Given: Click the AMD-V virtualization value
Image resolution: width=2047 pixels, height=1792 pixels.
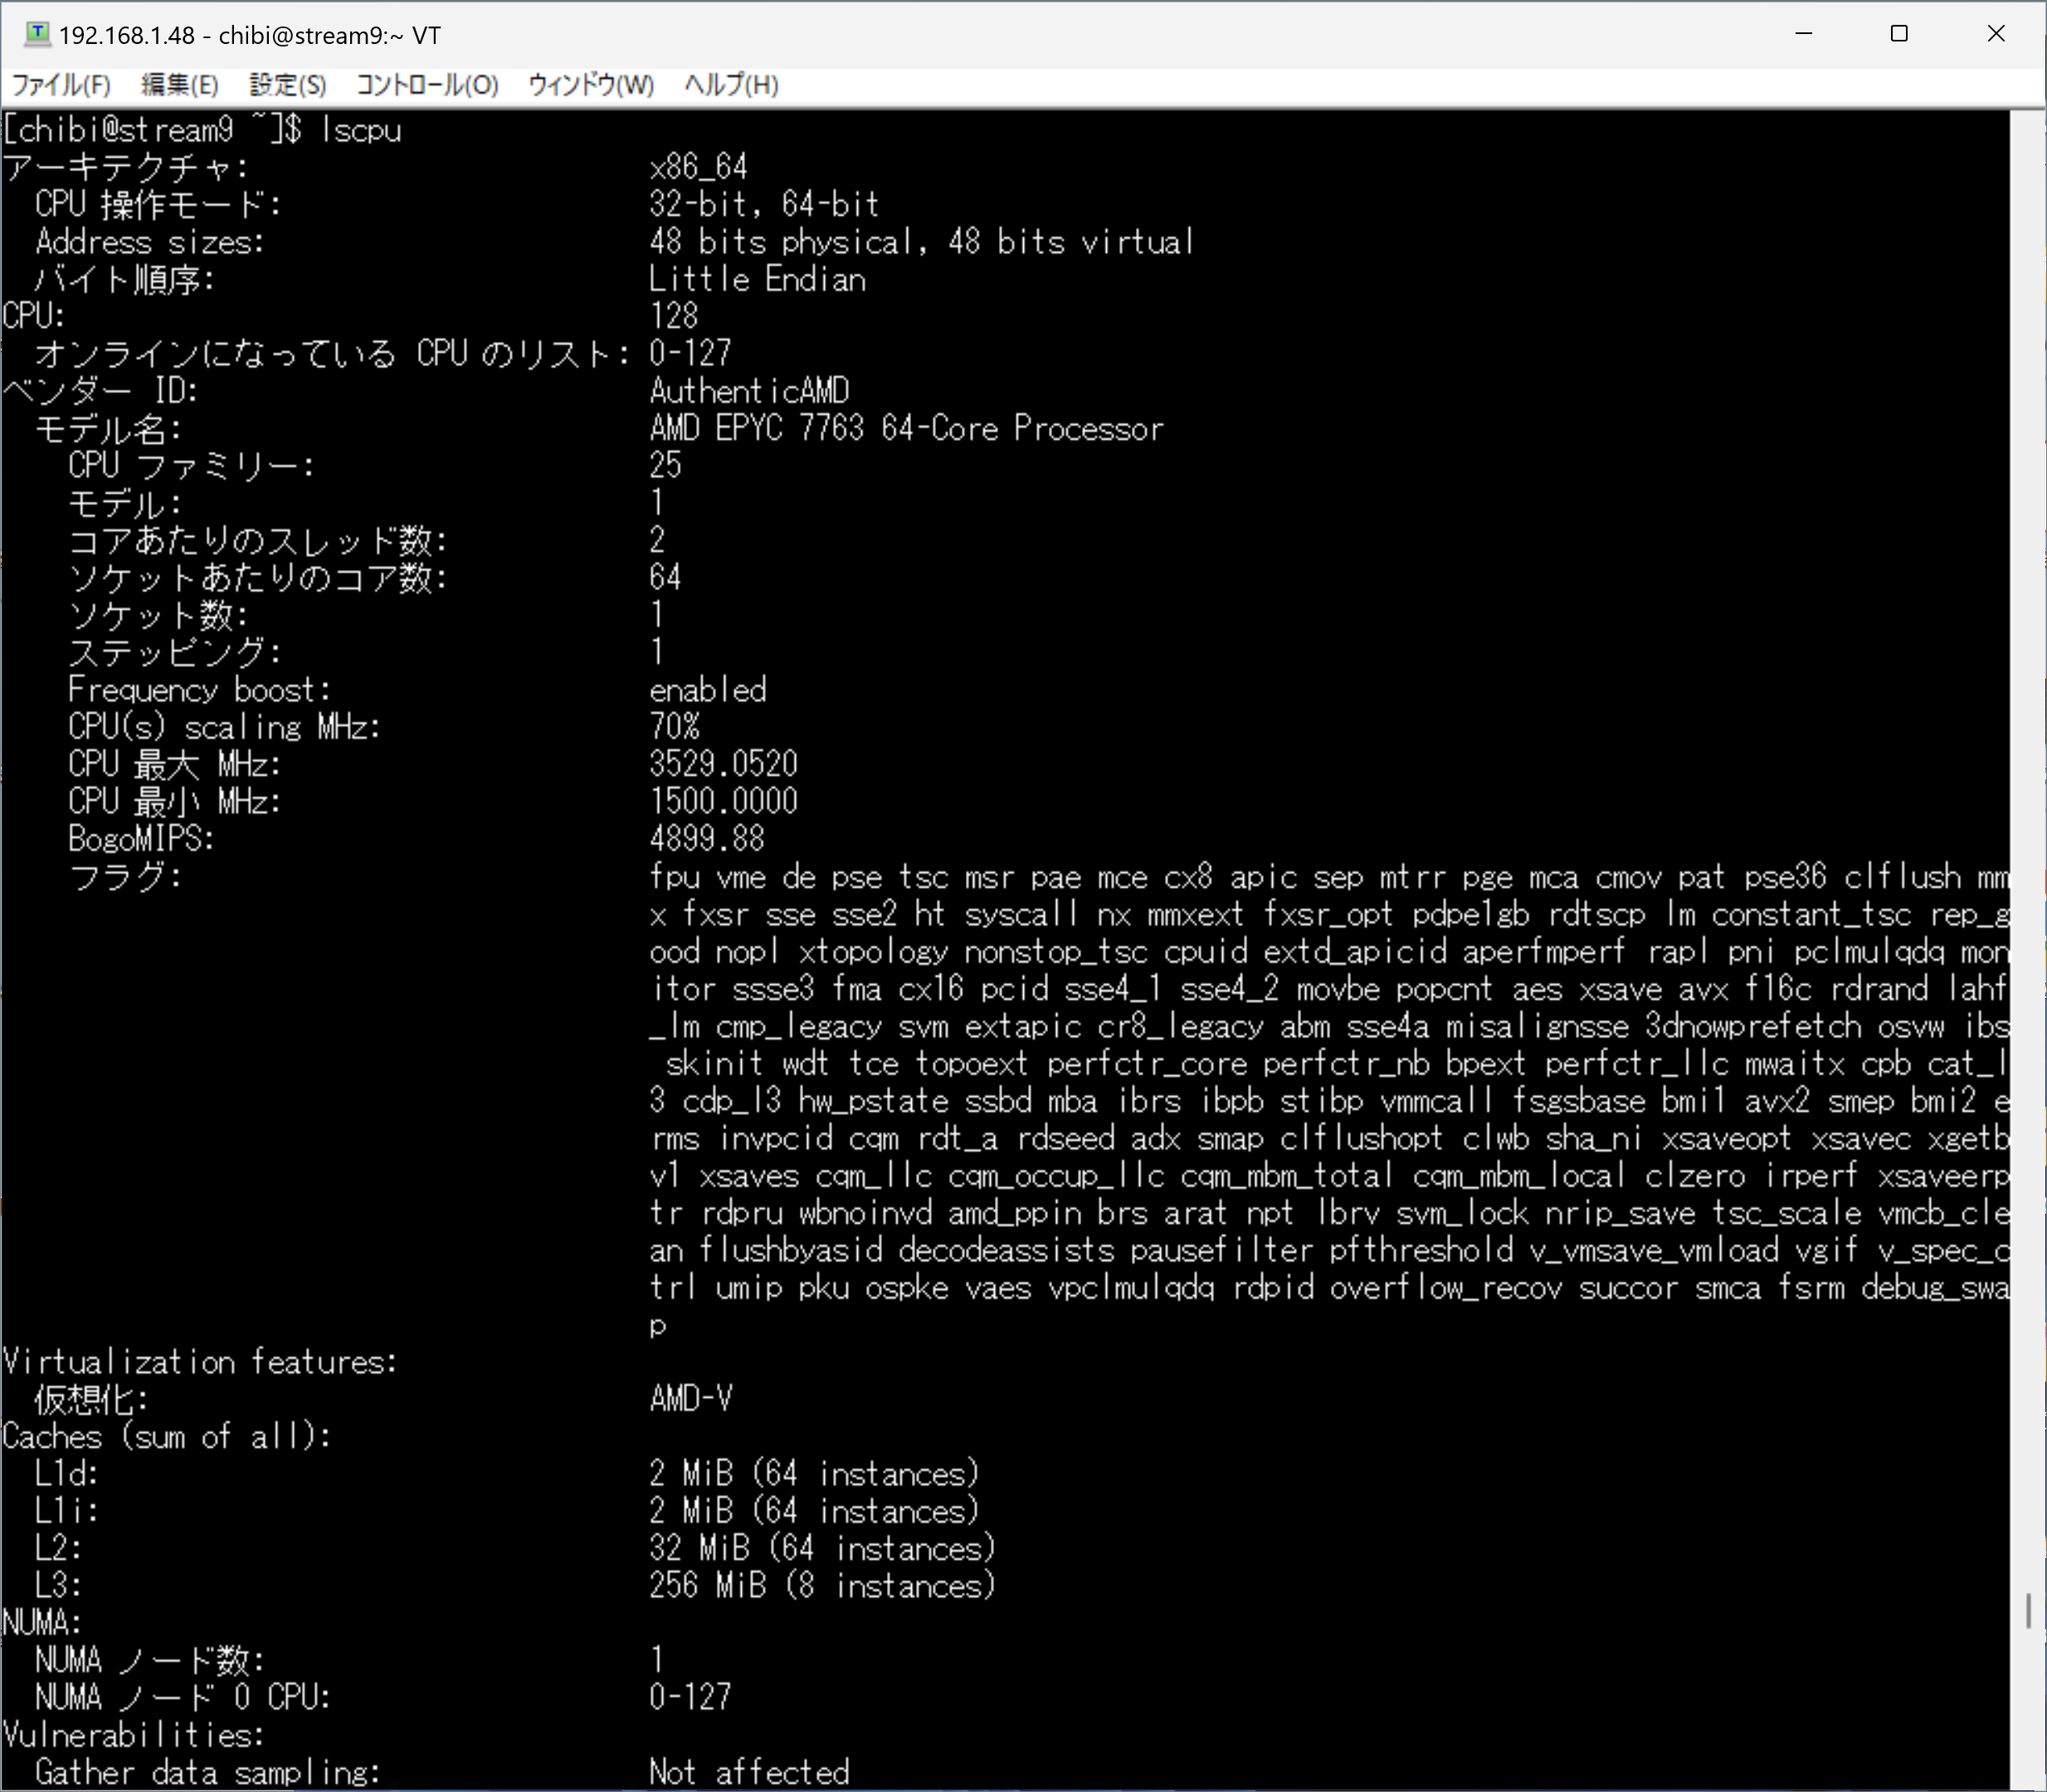Looking at the screenshot, I should pyautogui.click(x=690, y=1398).
